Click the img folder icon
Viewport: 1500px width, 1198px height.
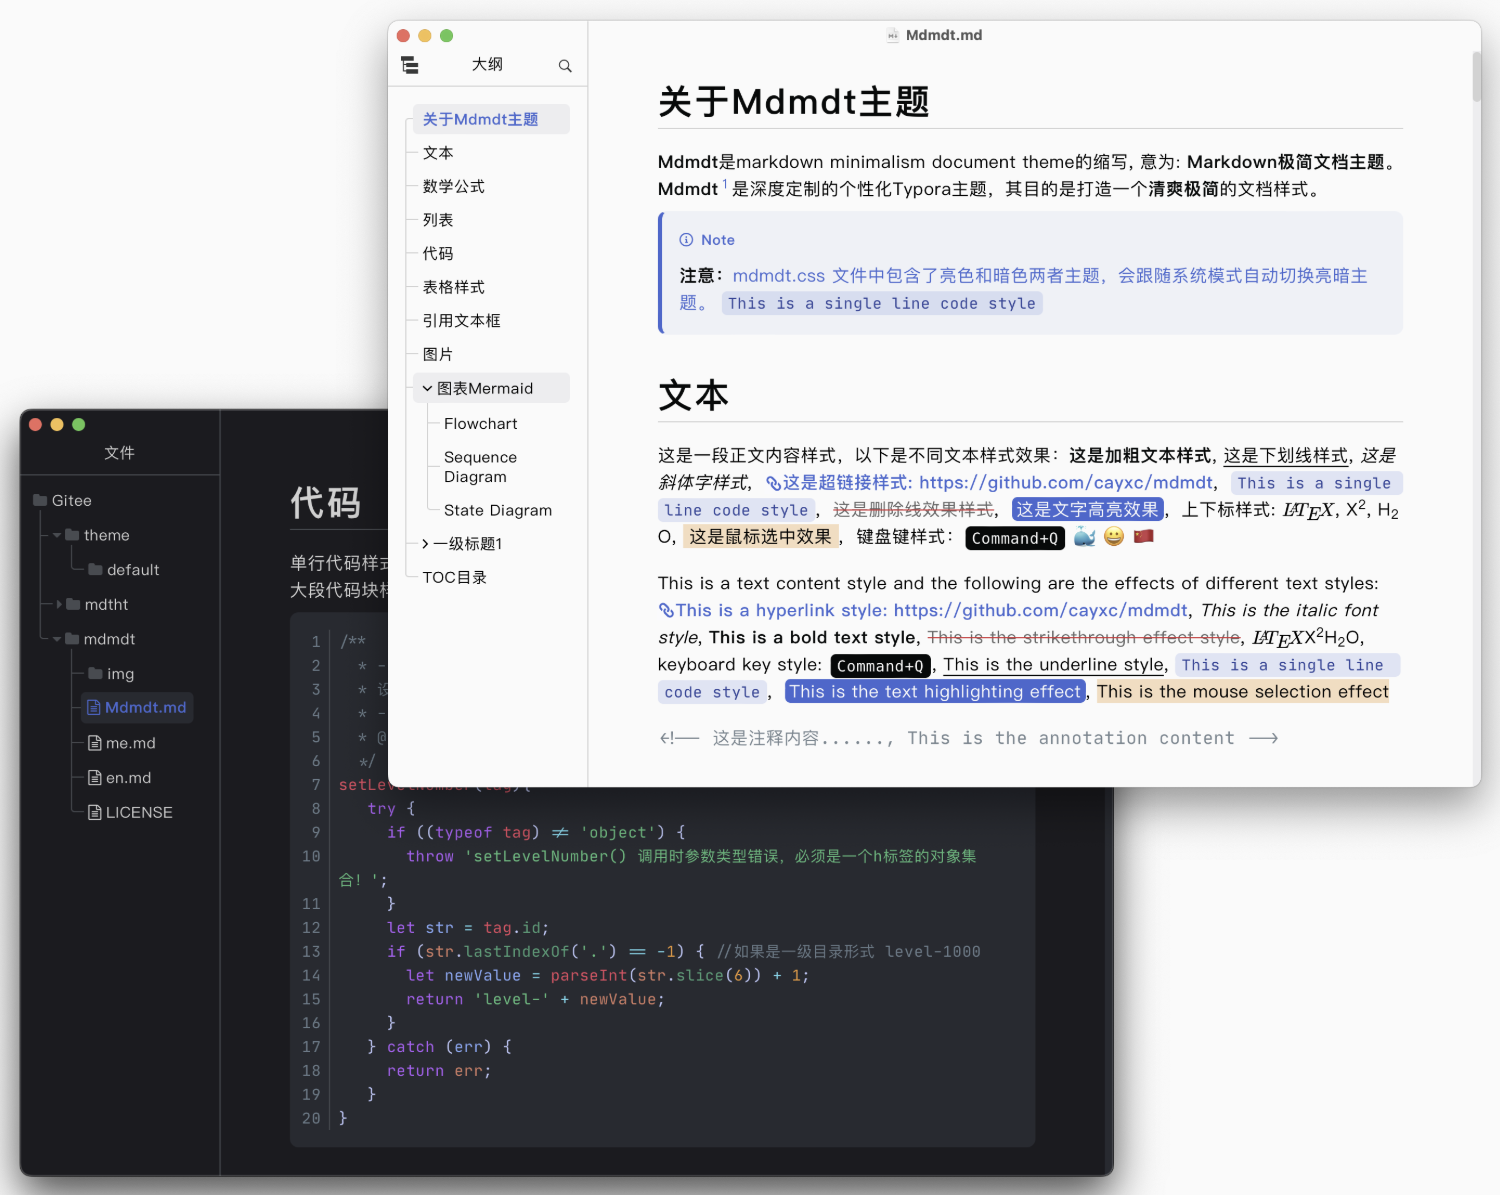pyautogui.click(x=97, y=673)
